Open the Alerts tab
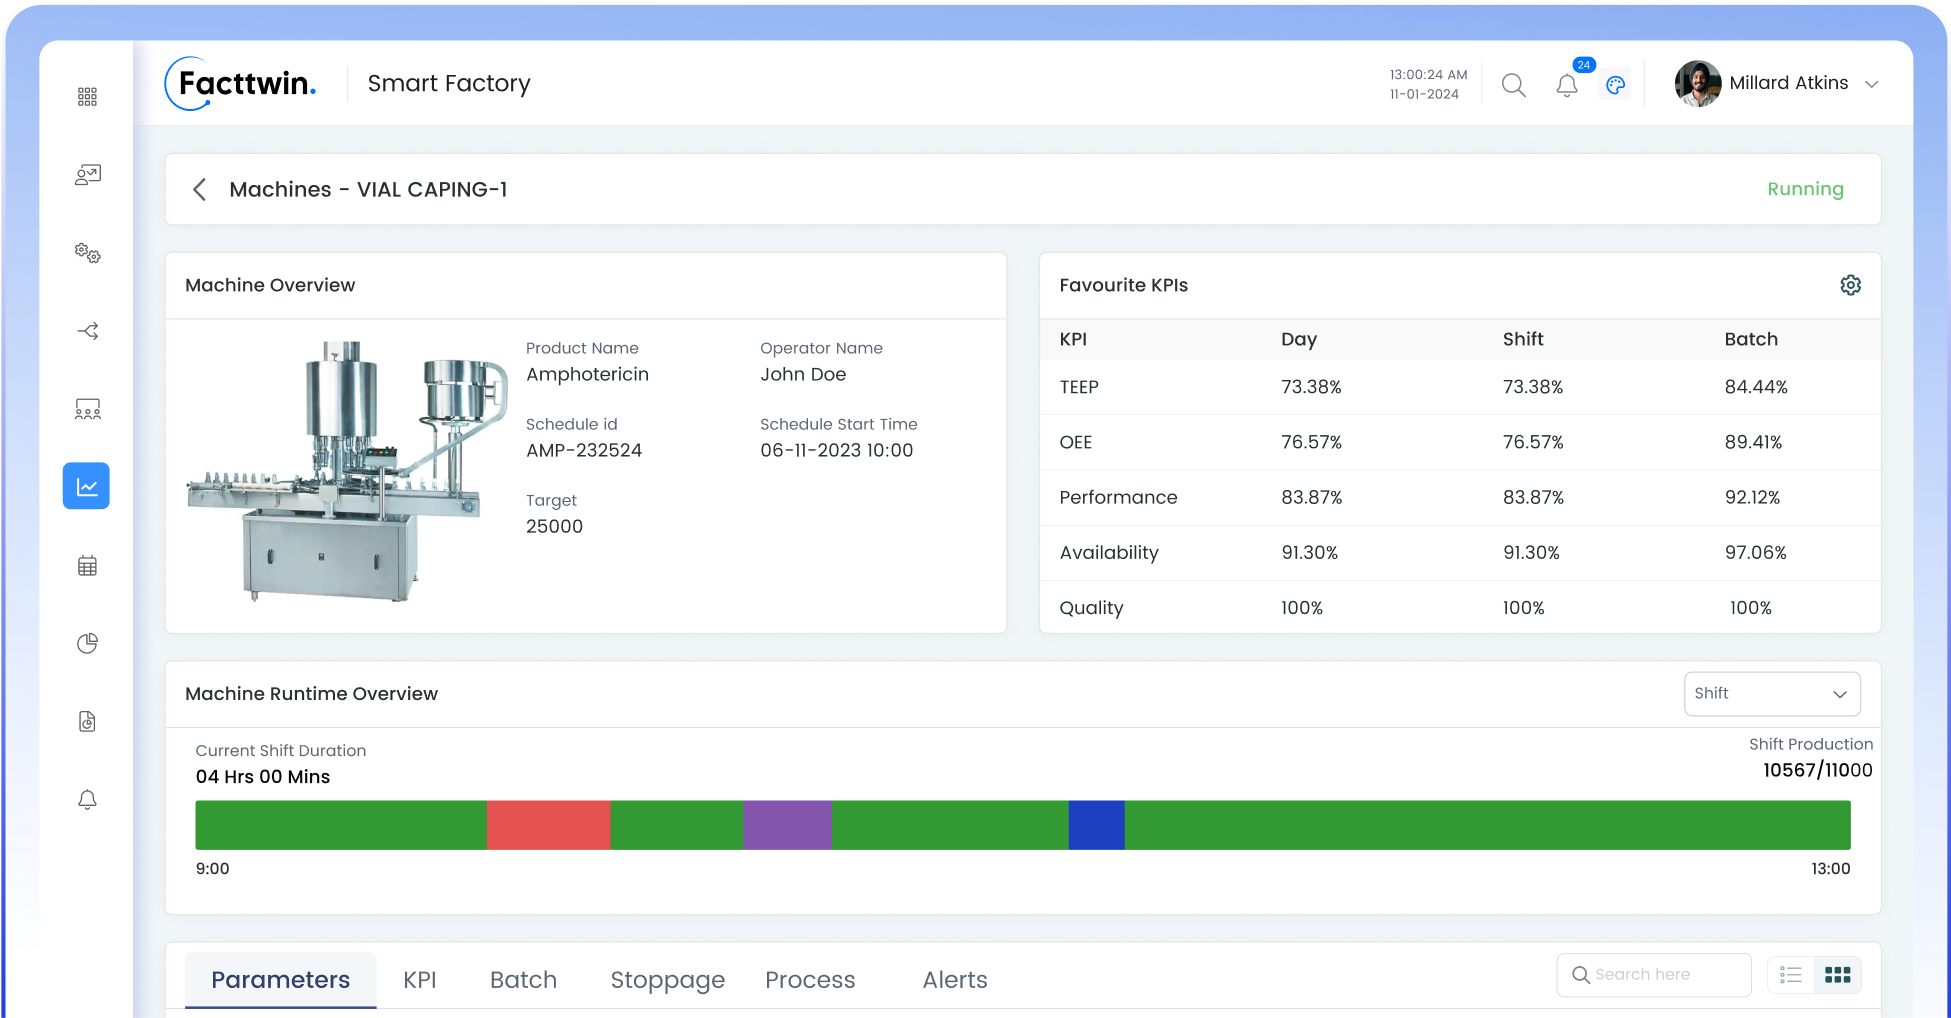The image size is (1951, 1018). pyautogui.click(x=954, y=980)
